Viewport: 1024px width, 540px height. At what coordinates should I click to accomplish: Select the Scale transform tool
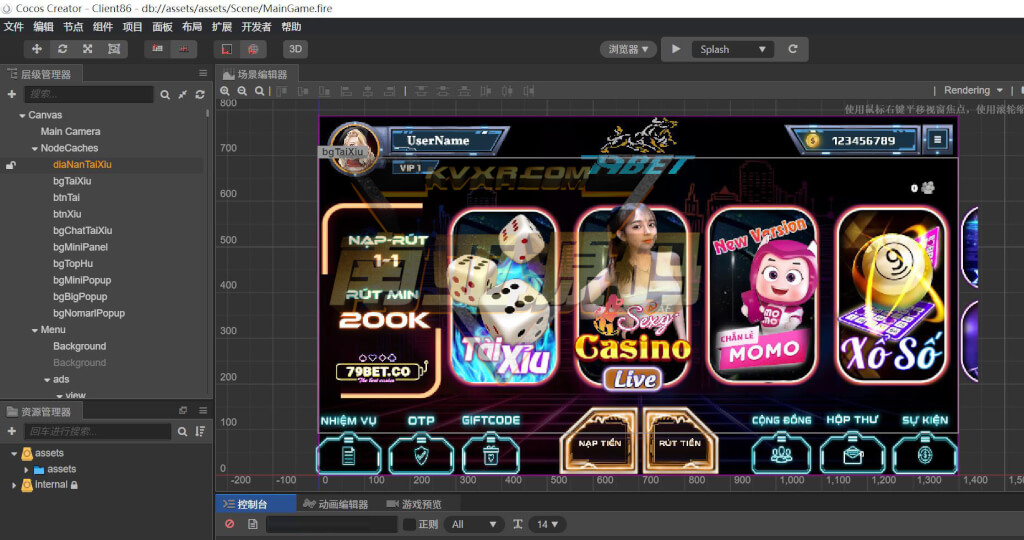(88, 49)
